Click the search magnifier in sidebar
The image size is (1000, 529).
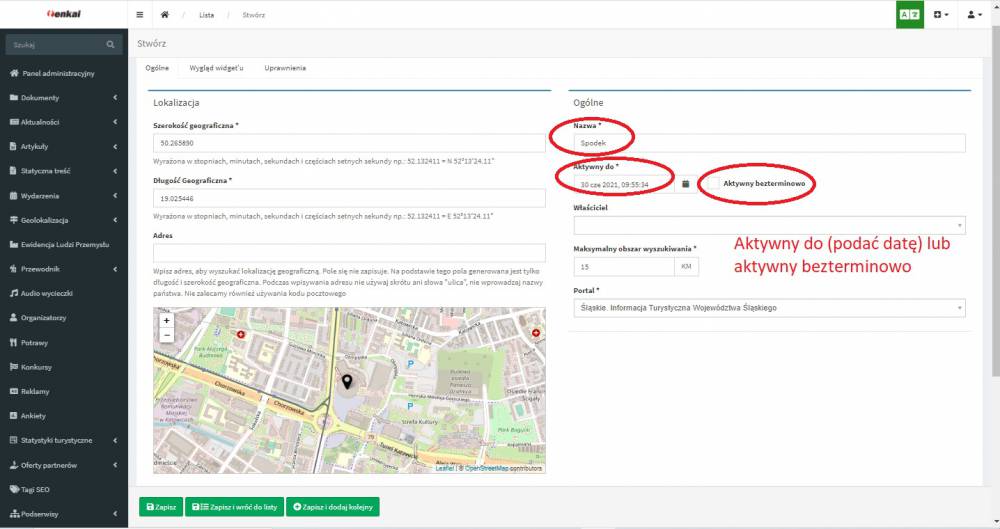point(111,45)
